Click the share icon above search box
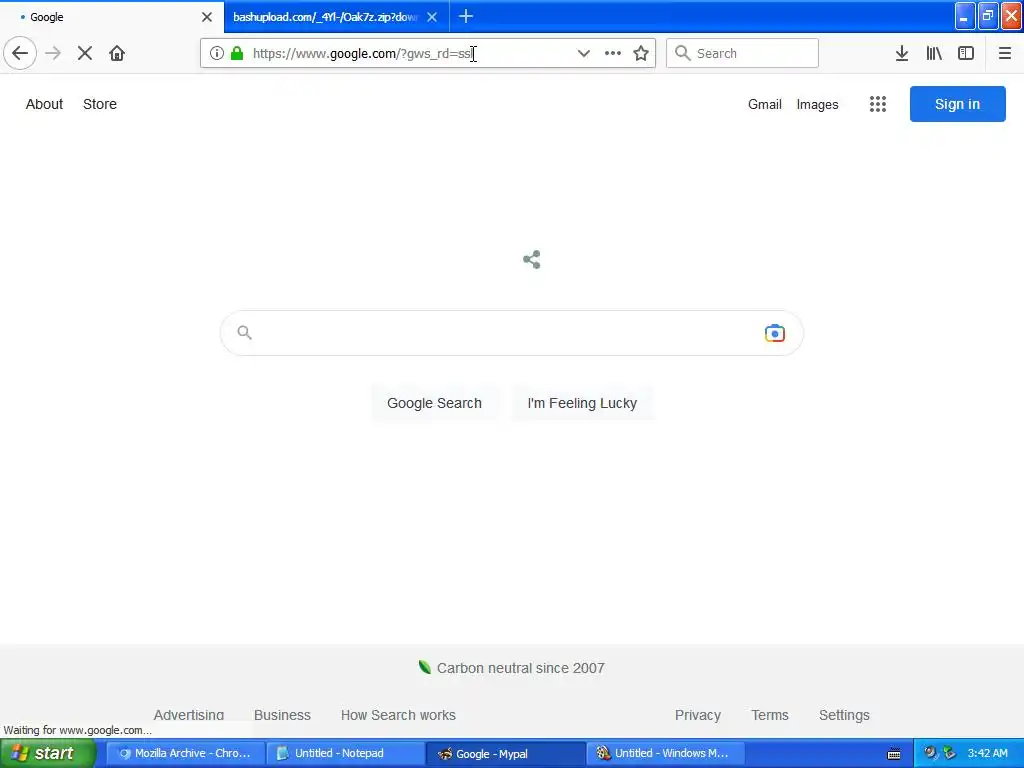1024x768 pixels. [x=532, y=259]
